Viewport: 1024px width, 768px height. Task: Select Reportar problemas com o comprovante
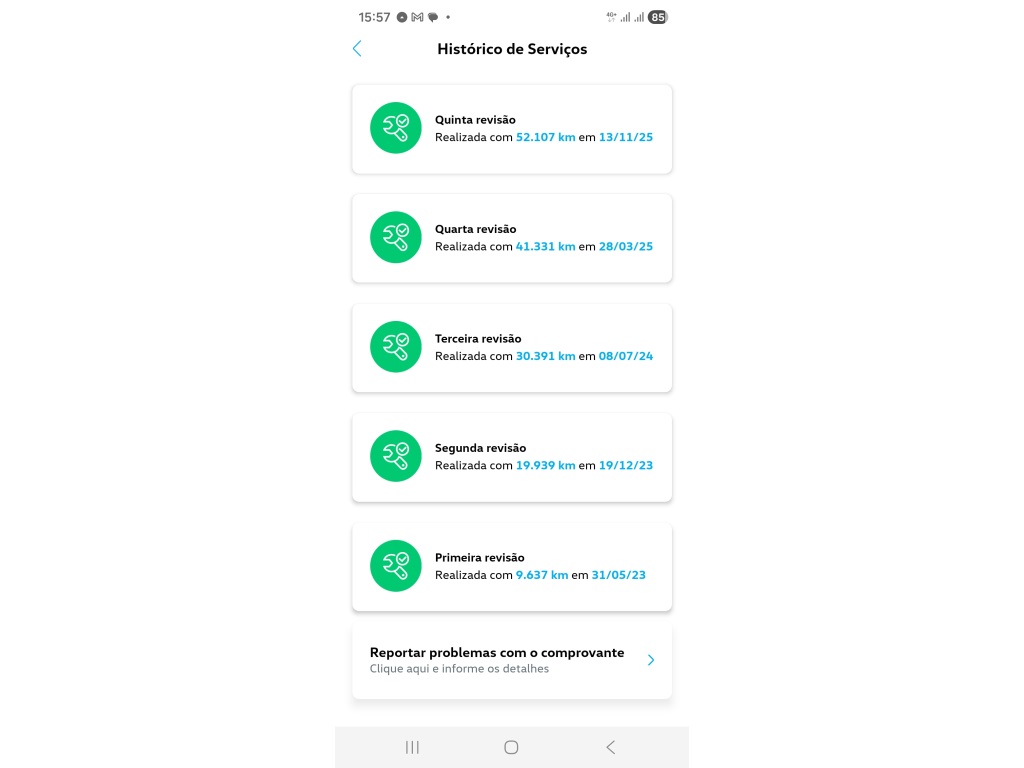pos(497,652)
